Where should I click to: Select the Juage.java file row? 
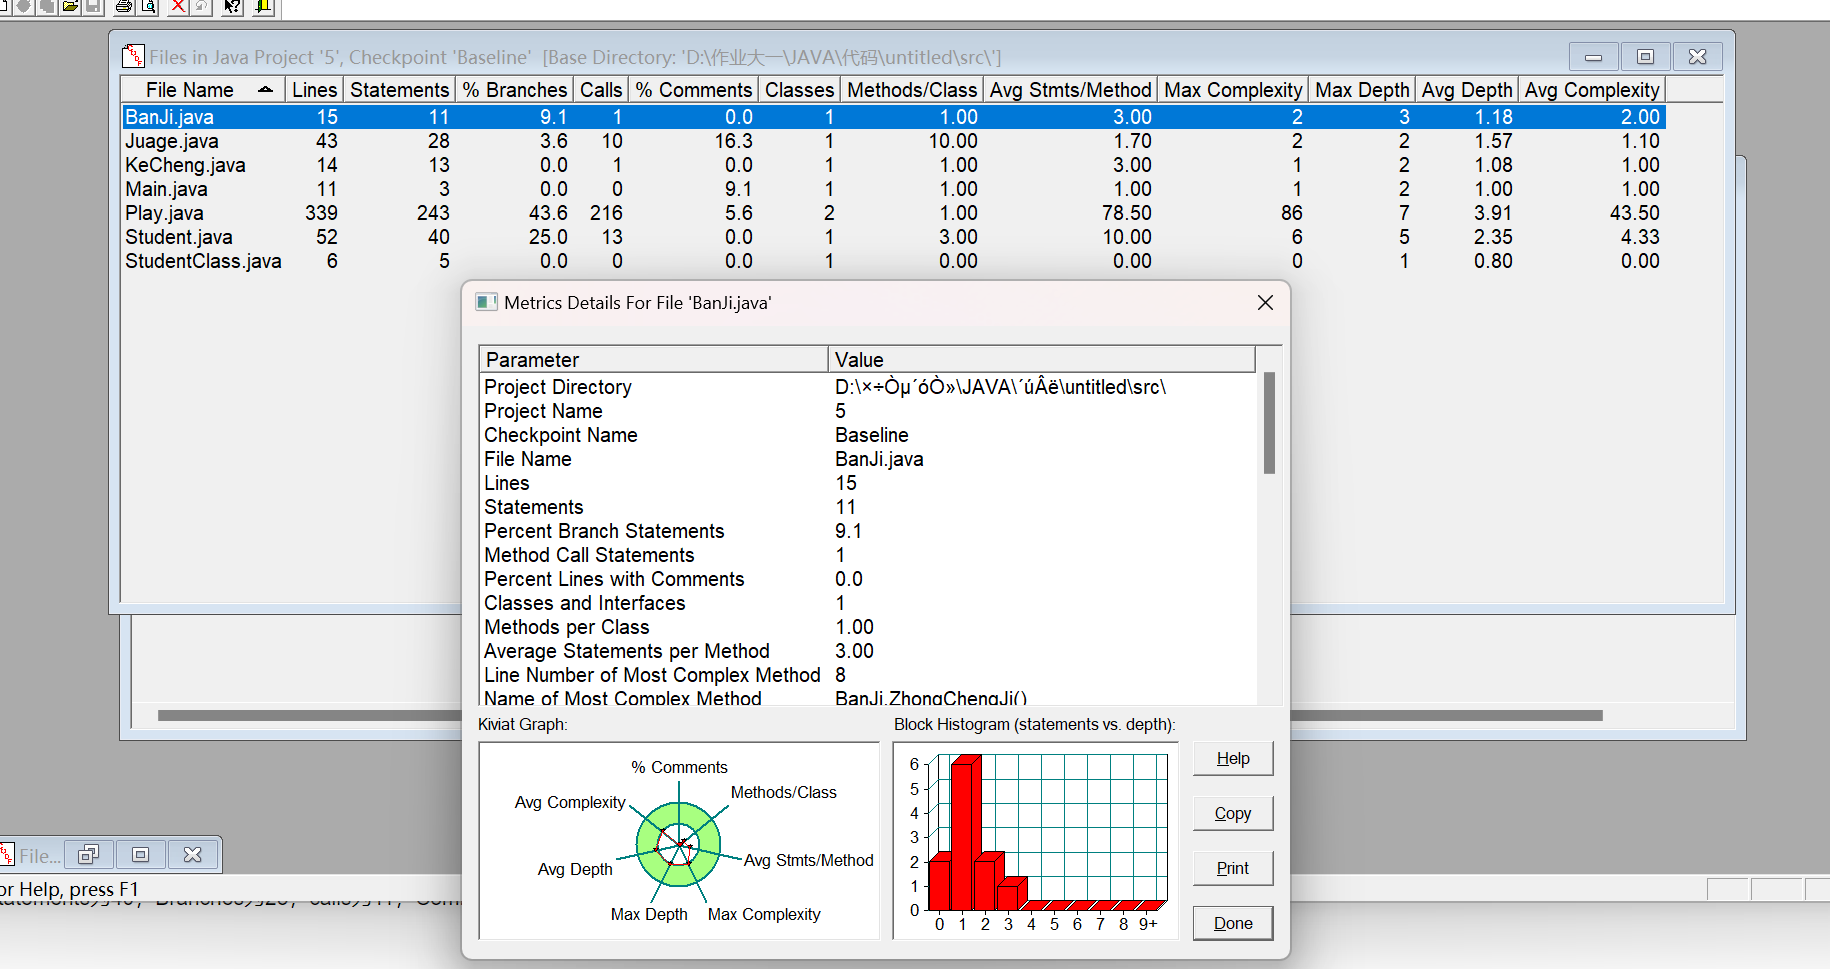[x=894, y=141]
